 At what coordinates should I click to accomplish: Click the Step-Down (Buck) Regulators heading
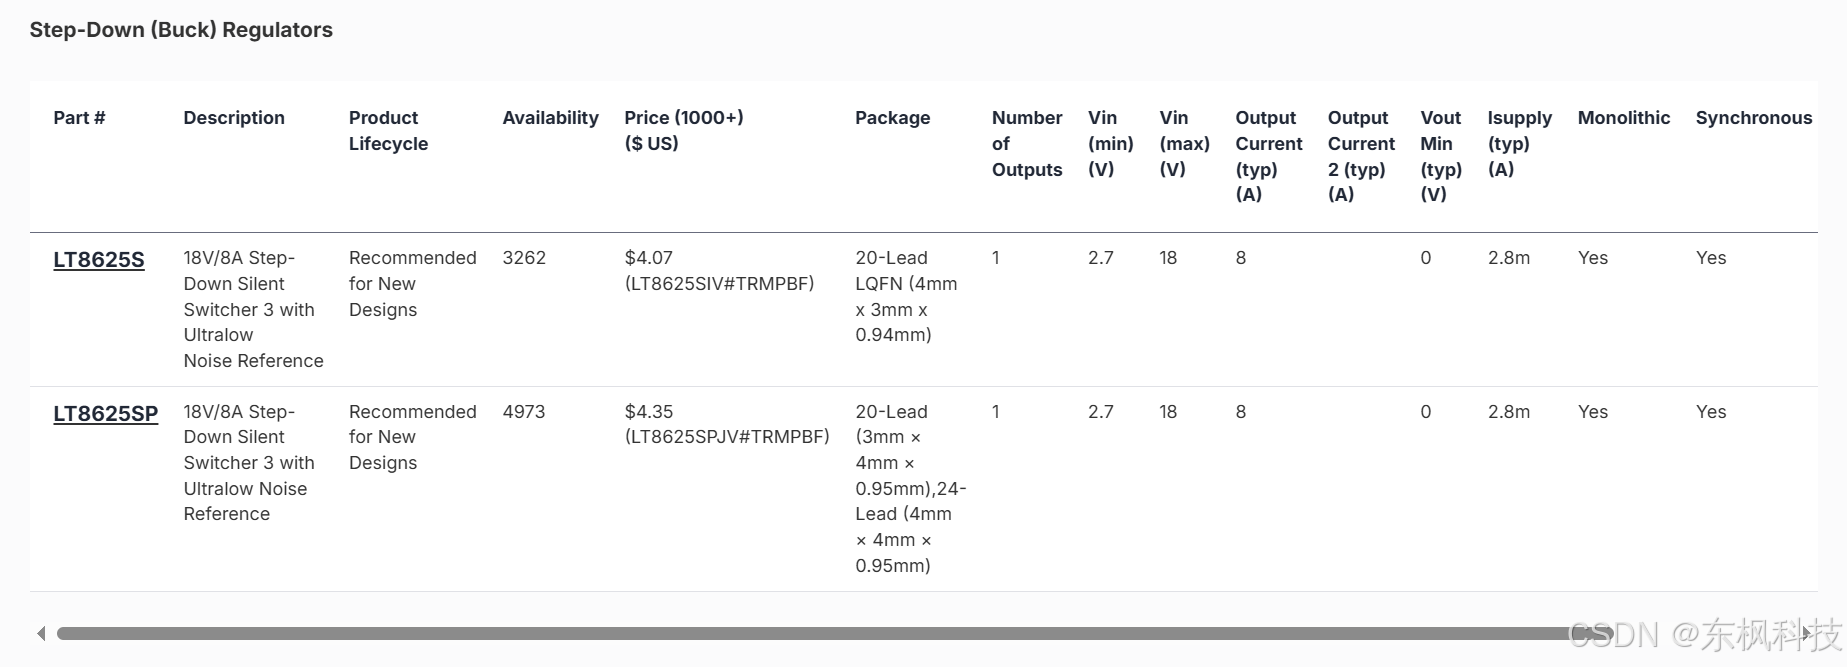181,30
